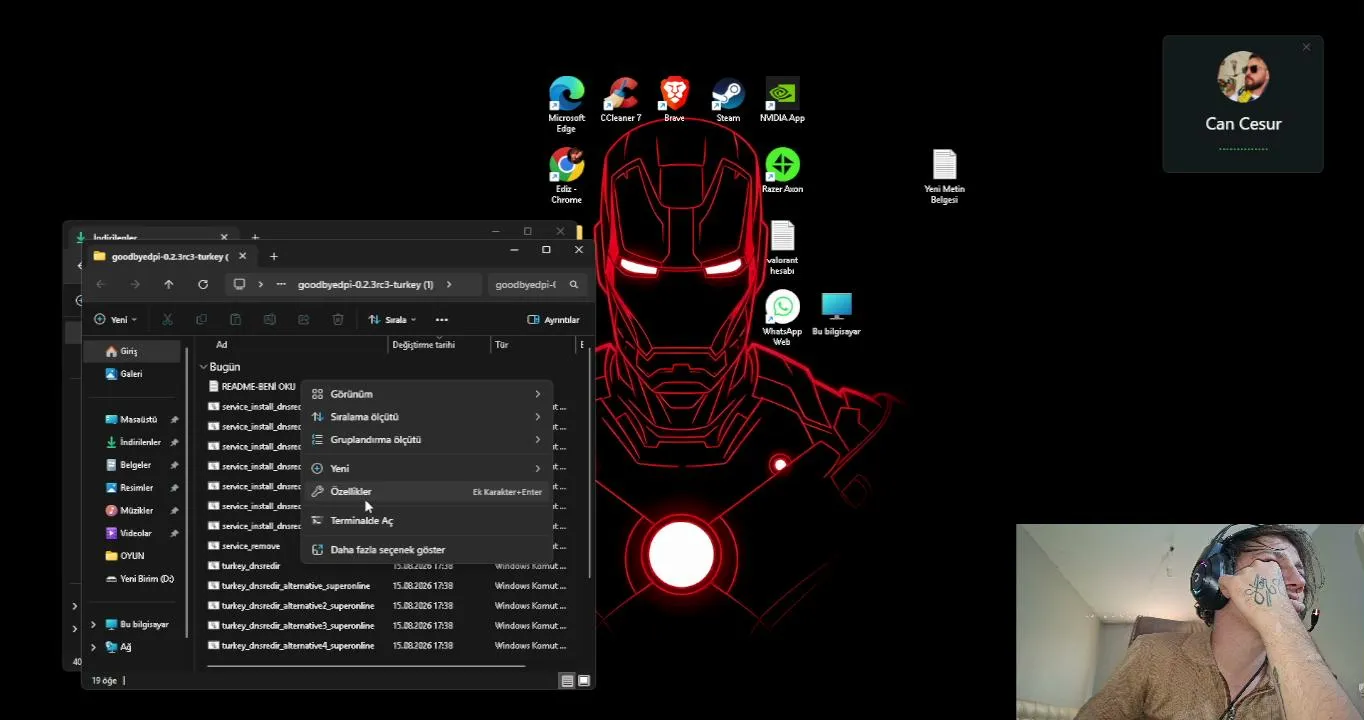Go up one folder level in Explorer
The image size is (1364, 720).
click(x=168, y=284)
